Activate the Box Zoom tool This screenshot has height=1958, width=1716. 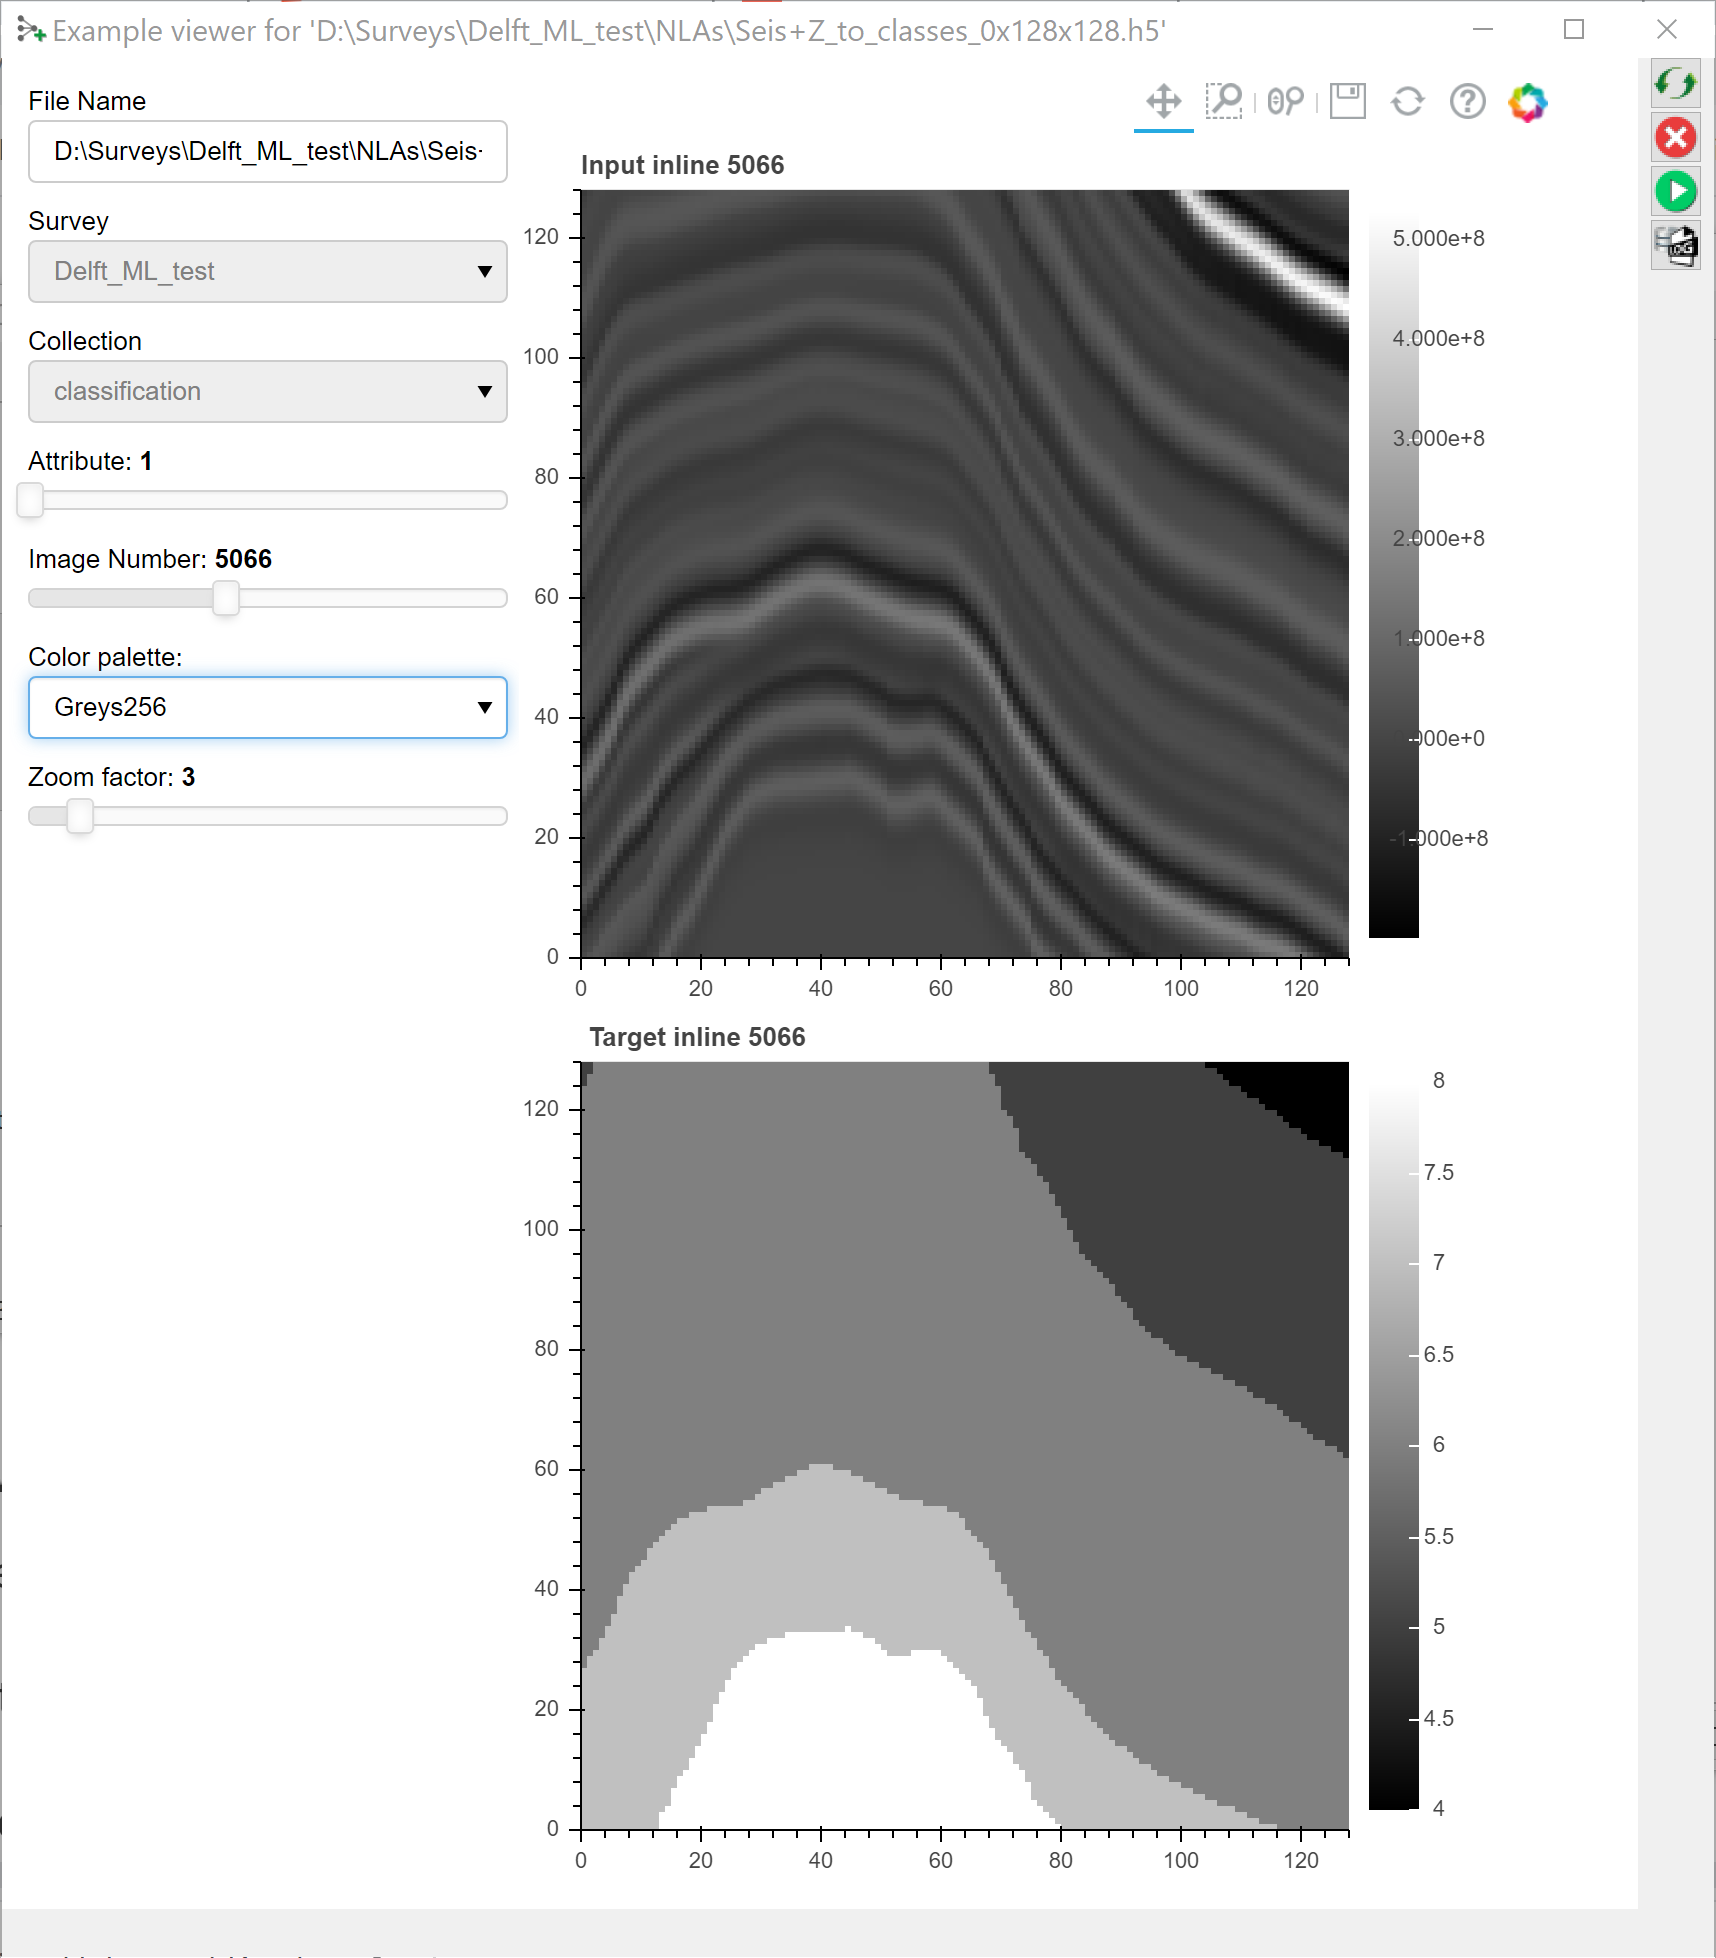click(1226, 101)
